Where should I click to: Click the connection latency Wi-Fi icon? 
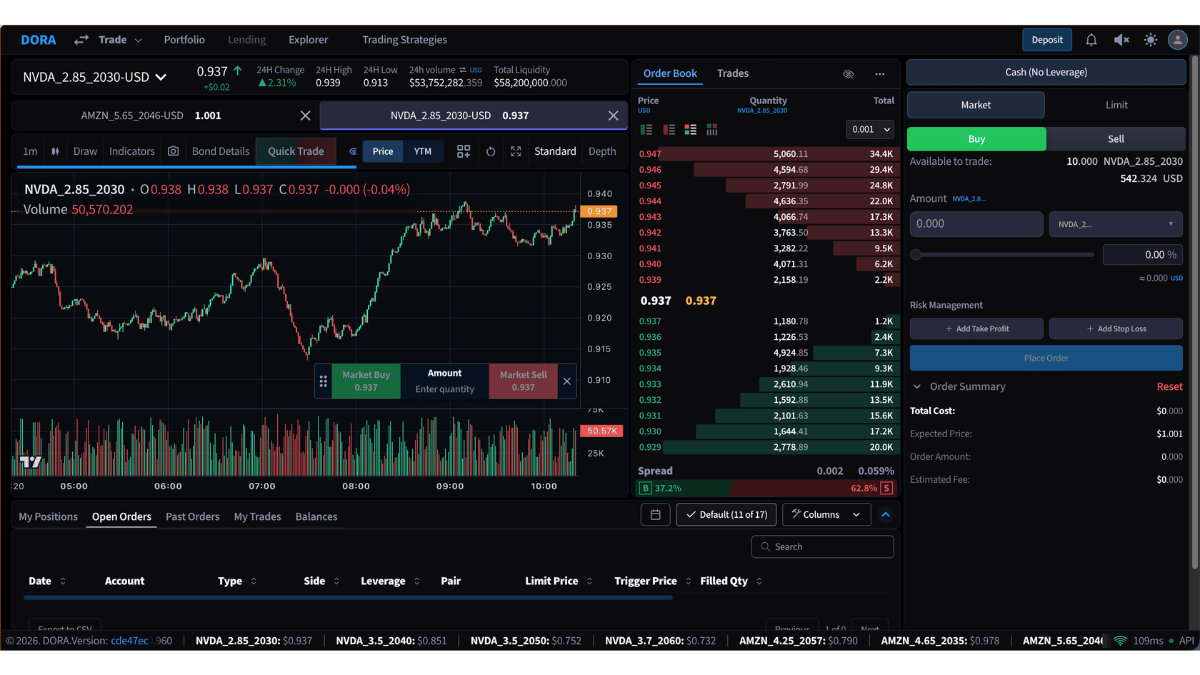(x=1120, y=641)
